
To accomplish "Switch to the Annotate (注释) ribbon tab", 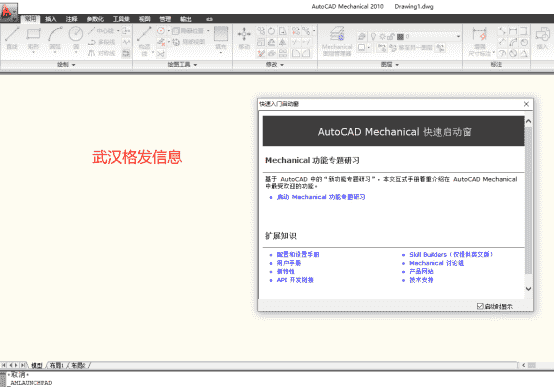I will pos(71,19).
